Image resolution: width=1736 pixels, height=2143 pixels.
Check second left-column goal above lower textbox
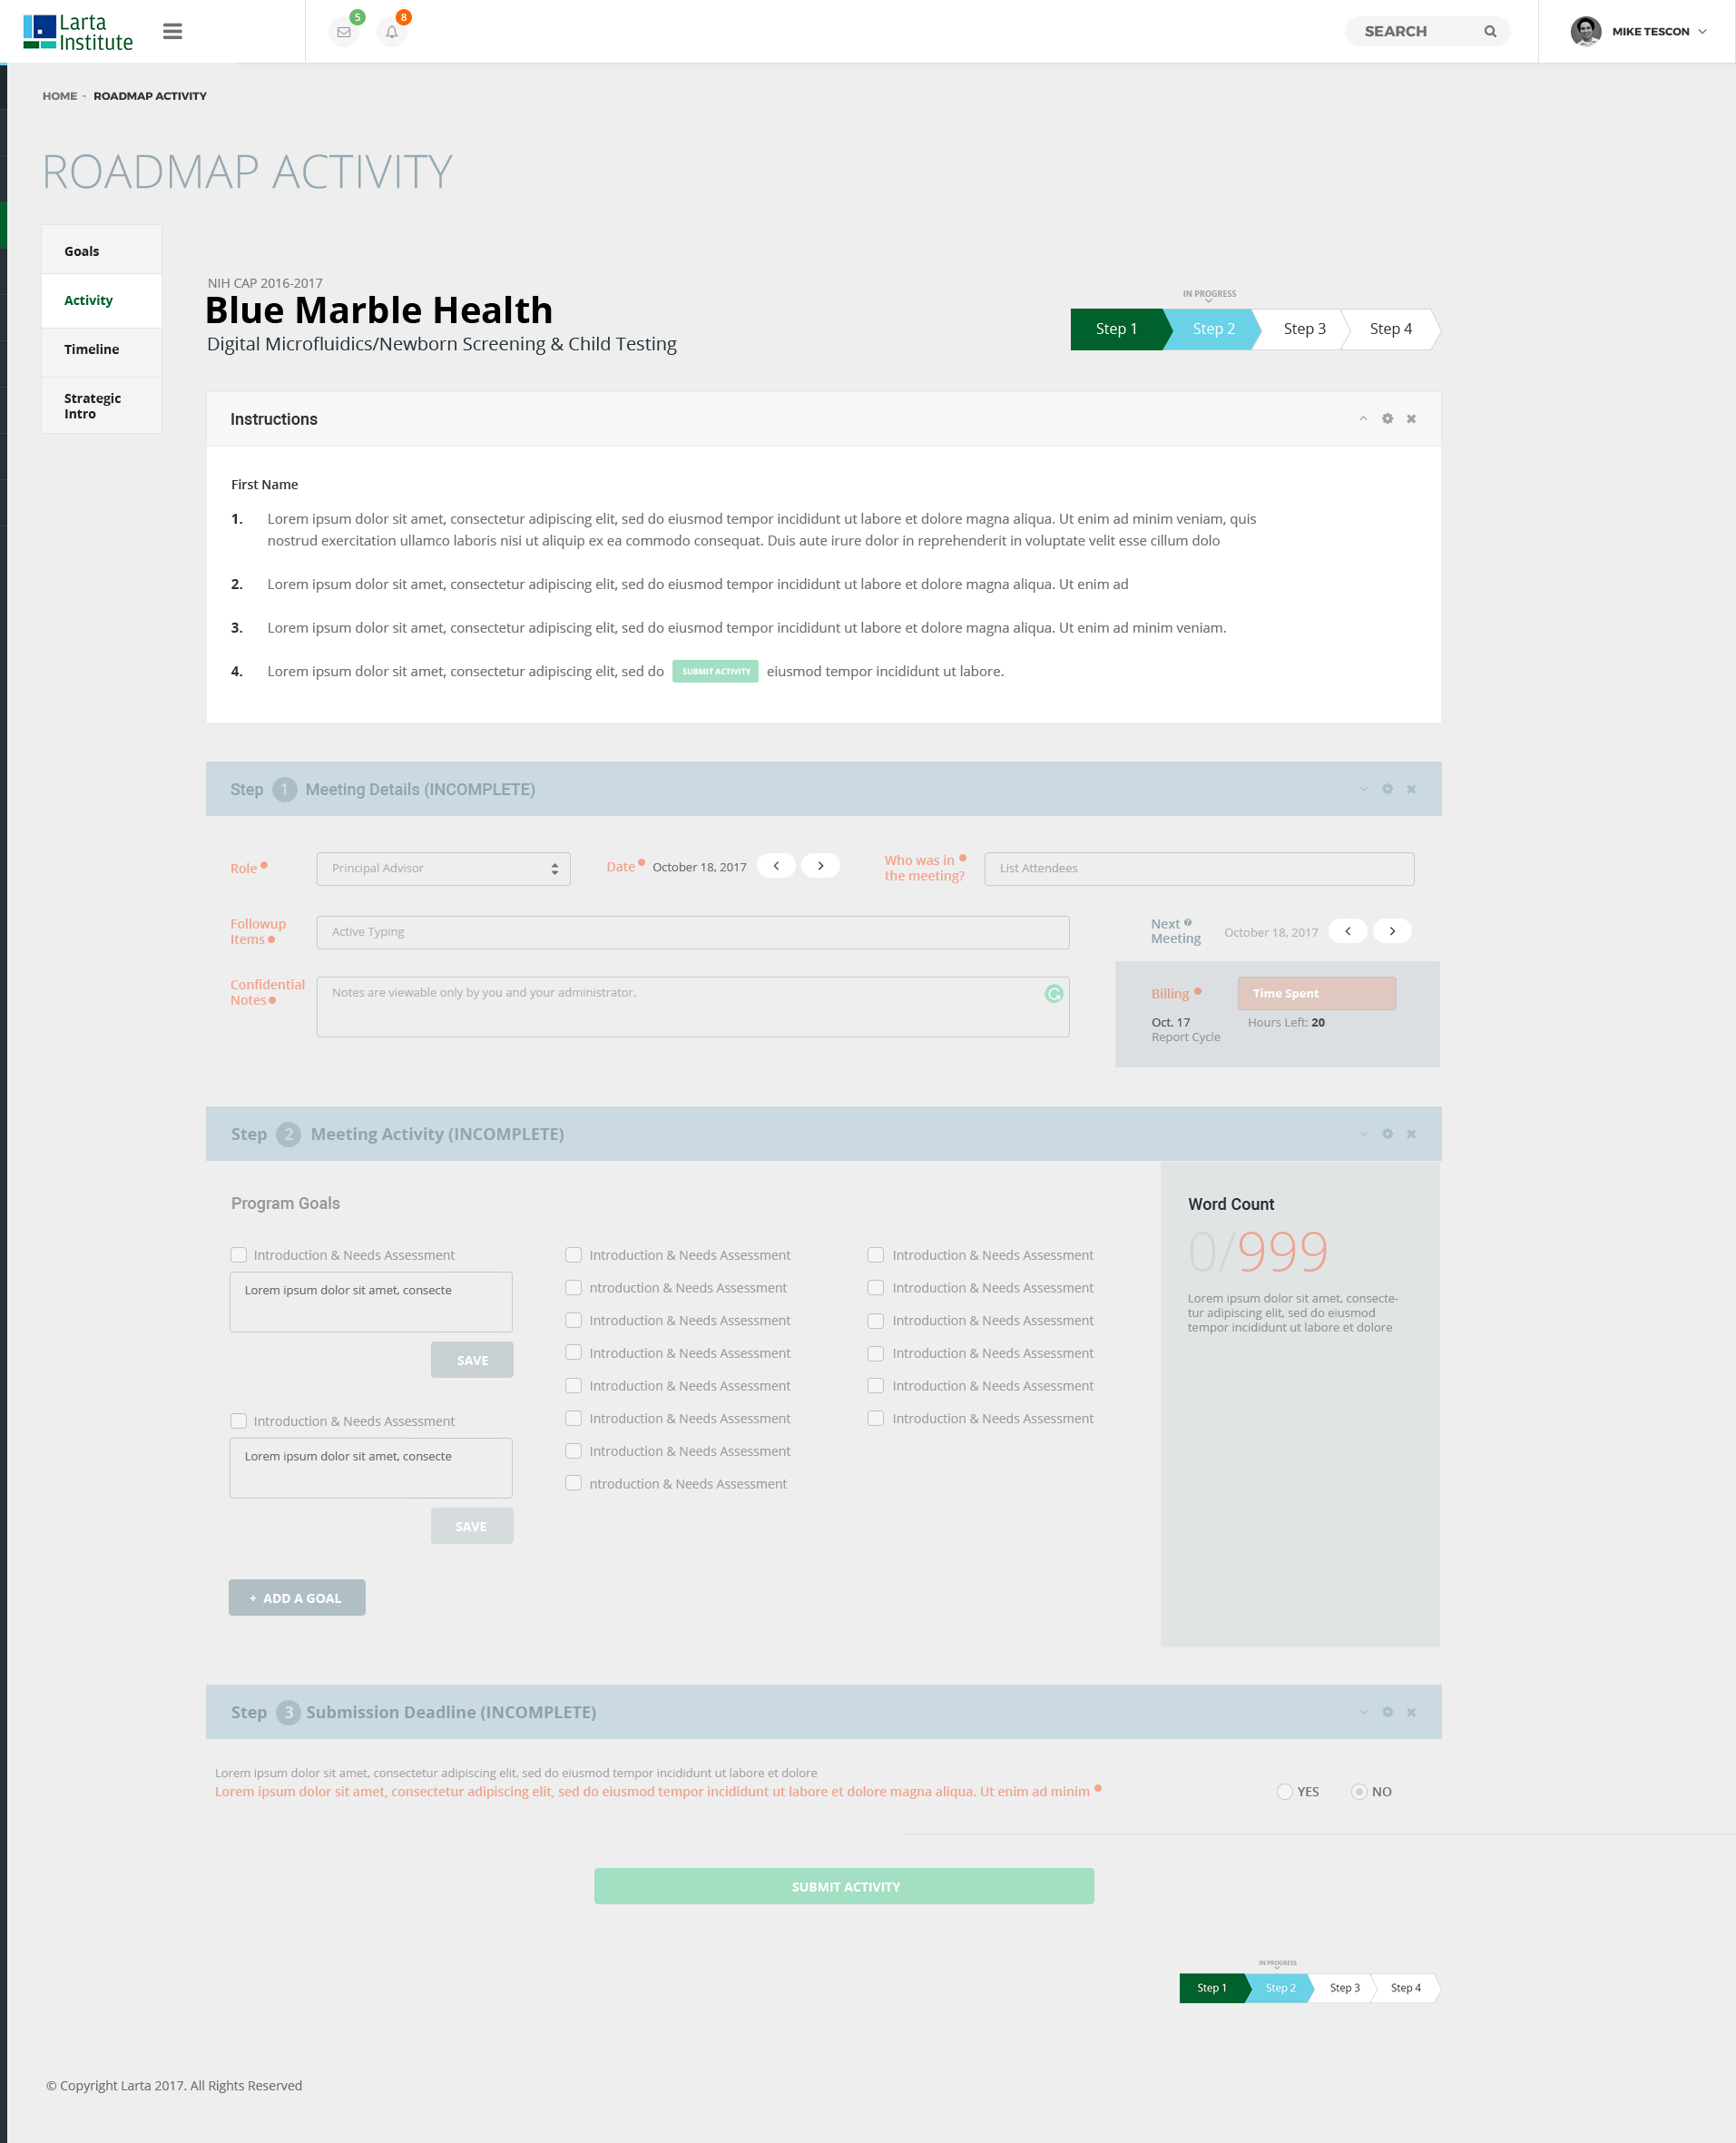pyautogui.click(x=239, y=1421)
